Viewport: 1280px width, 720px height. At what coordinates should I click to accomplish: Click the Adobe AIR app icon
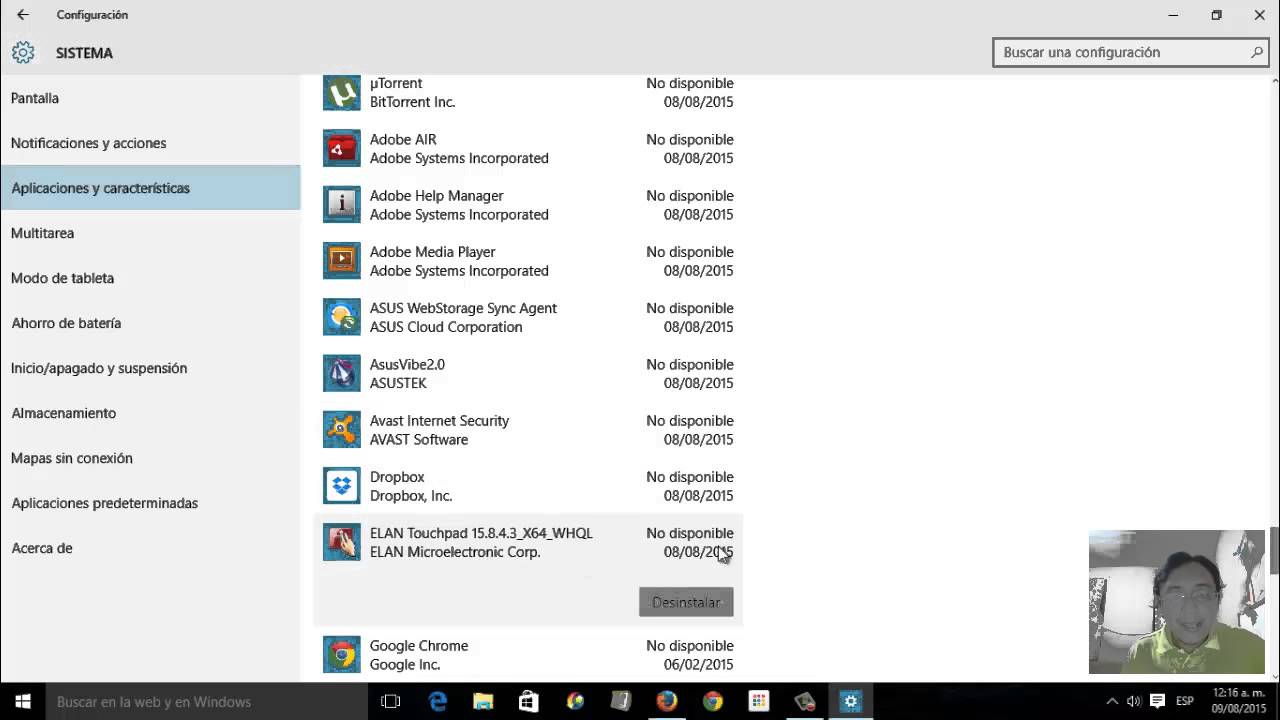pyautogui.click(x=342, y=148)
